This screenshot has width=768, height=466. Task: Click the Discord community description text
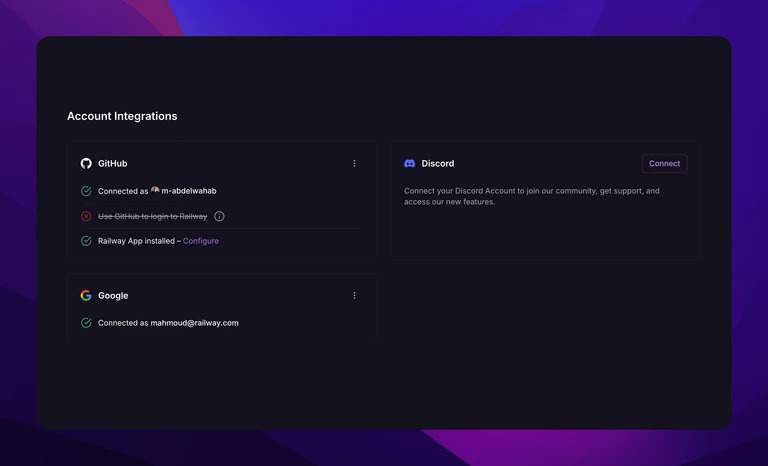(x=532, y=196)
